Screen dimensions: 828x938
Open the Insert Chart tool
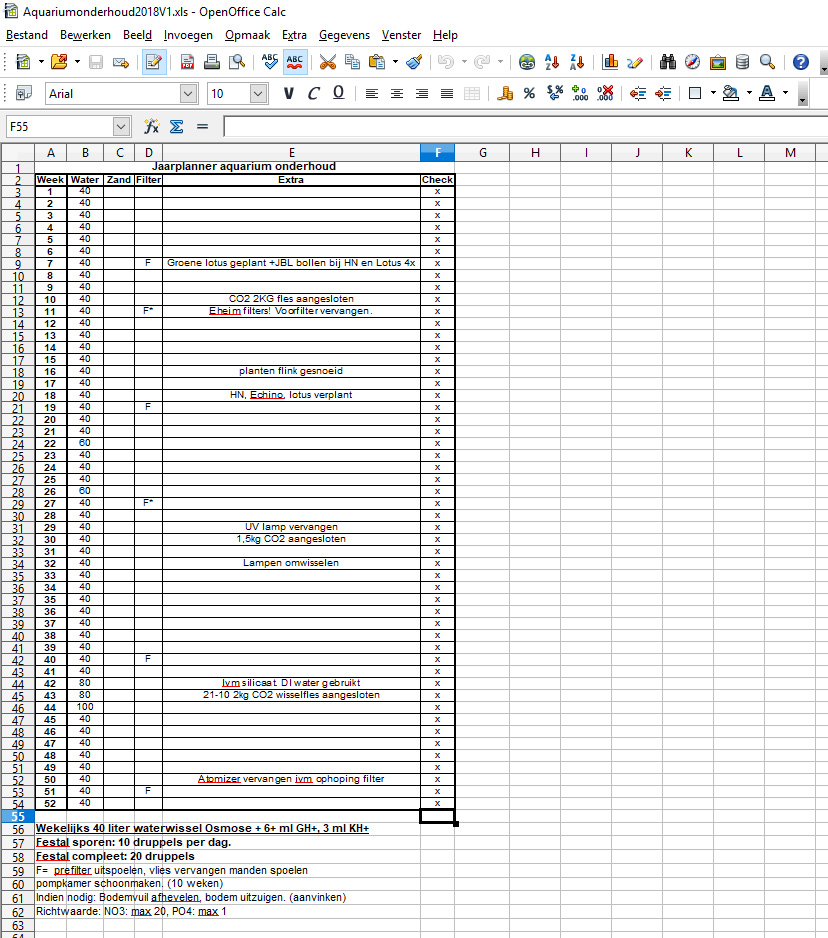tap(610, 62)
